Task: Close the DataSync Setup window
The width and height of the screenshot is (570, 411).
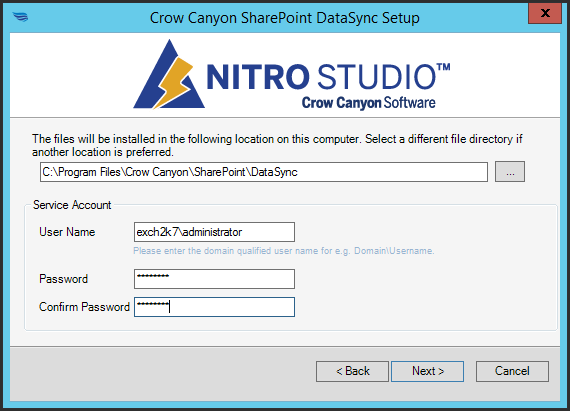Action: tap(545, 13)
